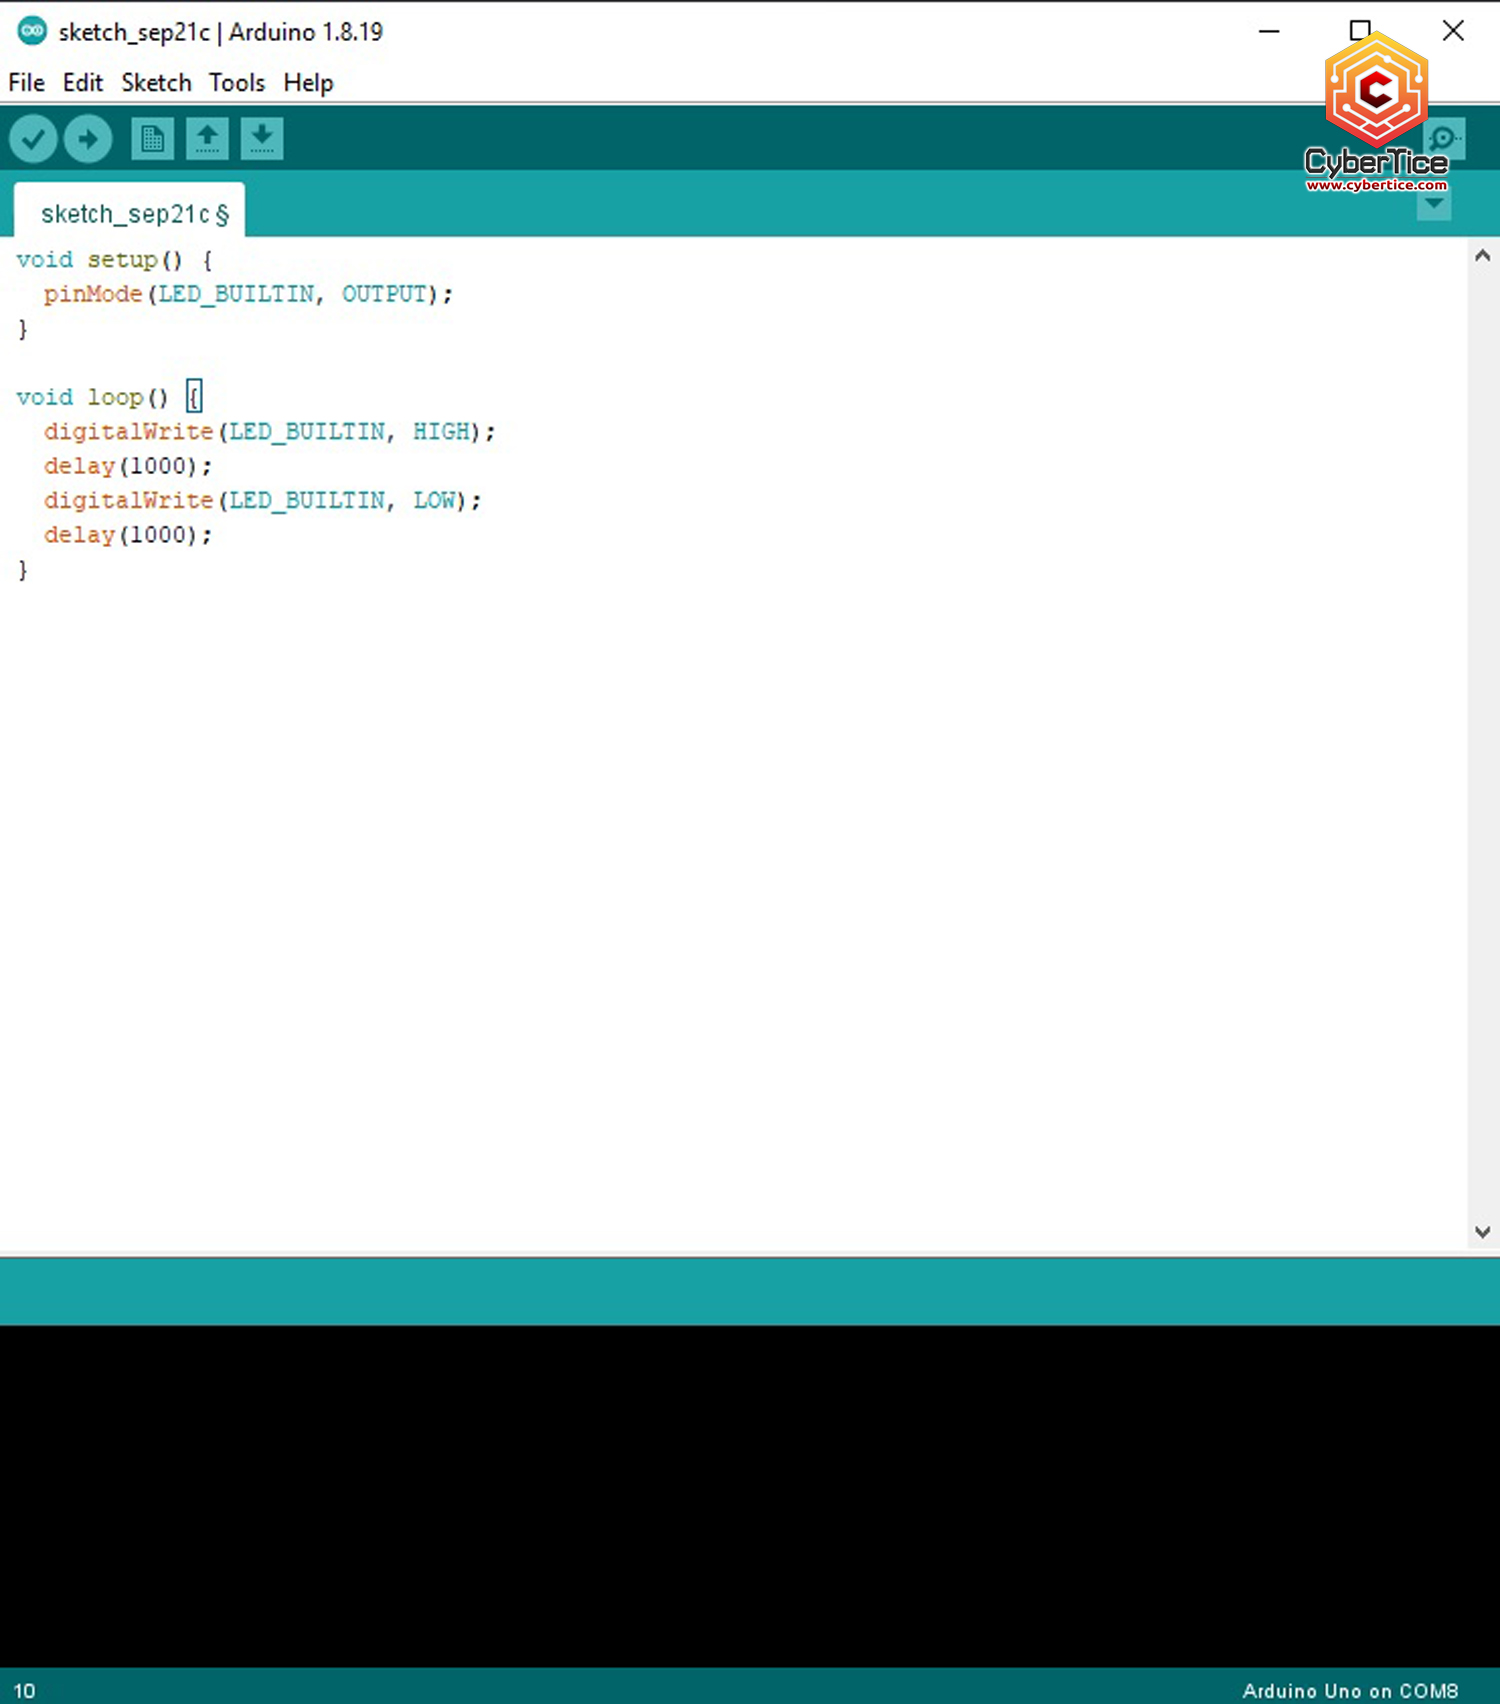Open the Serial Monitor magnifier icon
The width and height of the screenshot is (1500, 1704).
(x=1445, y=138)
